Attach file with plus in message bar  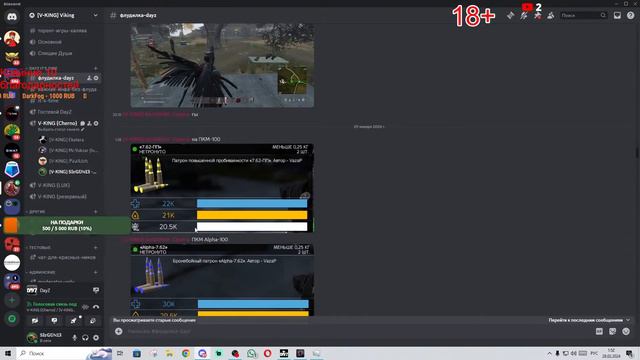[118, 331]
